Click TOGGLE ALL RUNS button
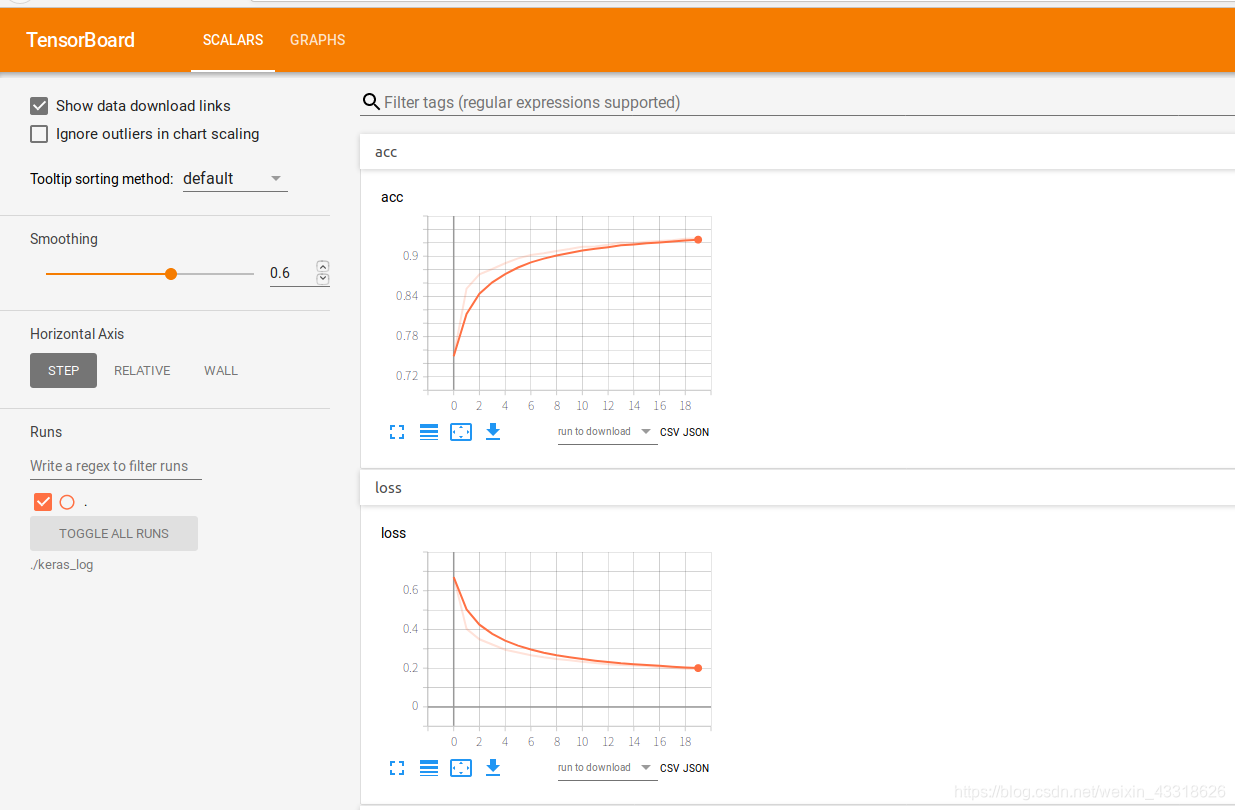This screenshot has width=1235, height=810. click(114, 533)
